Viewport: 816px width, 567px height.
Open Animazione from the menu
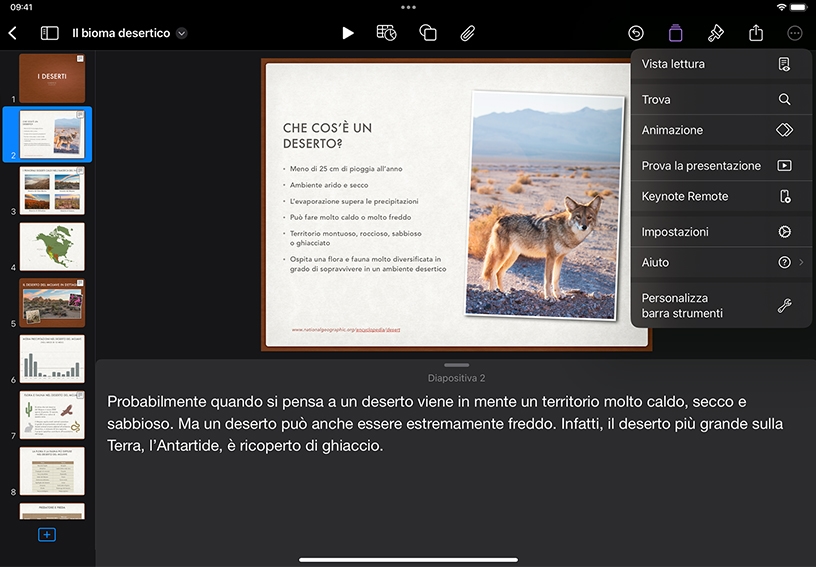click(x=721, y=130)
